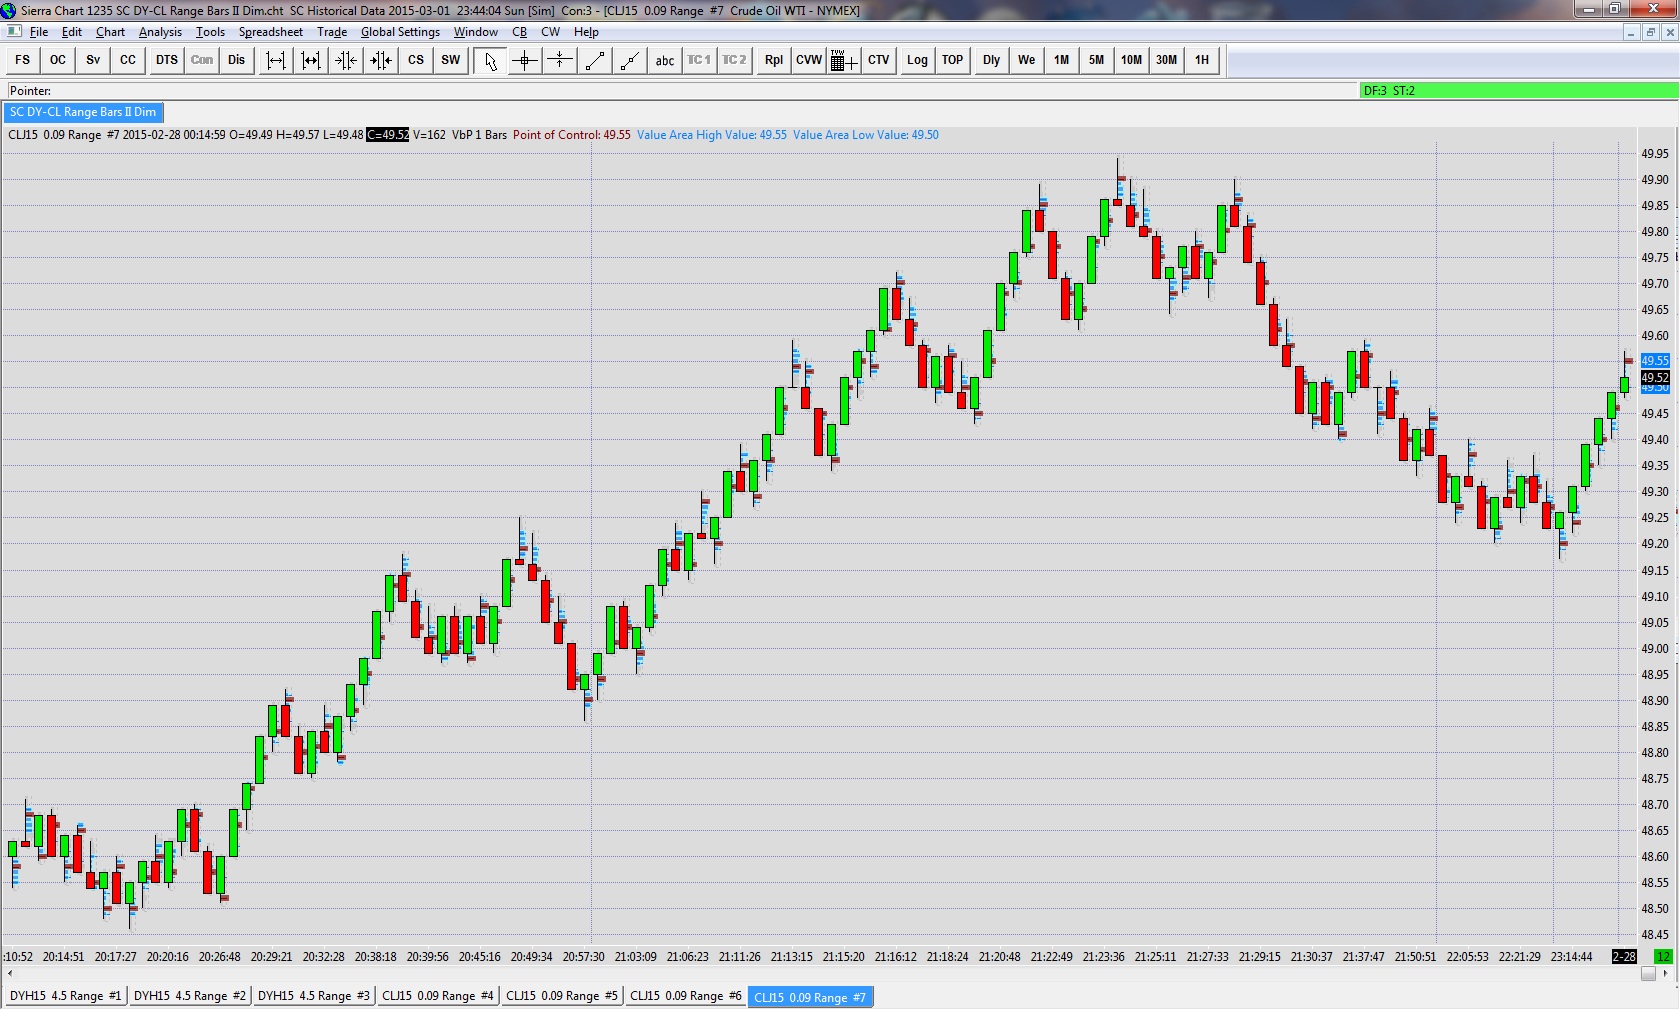The width and height of the screenshot is (1680, 1010).
Task: Open the Trade menu
Action: [x=332, y=32]
